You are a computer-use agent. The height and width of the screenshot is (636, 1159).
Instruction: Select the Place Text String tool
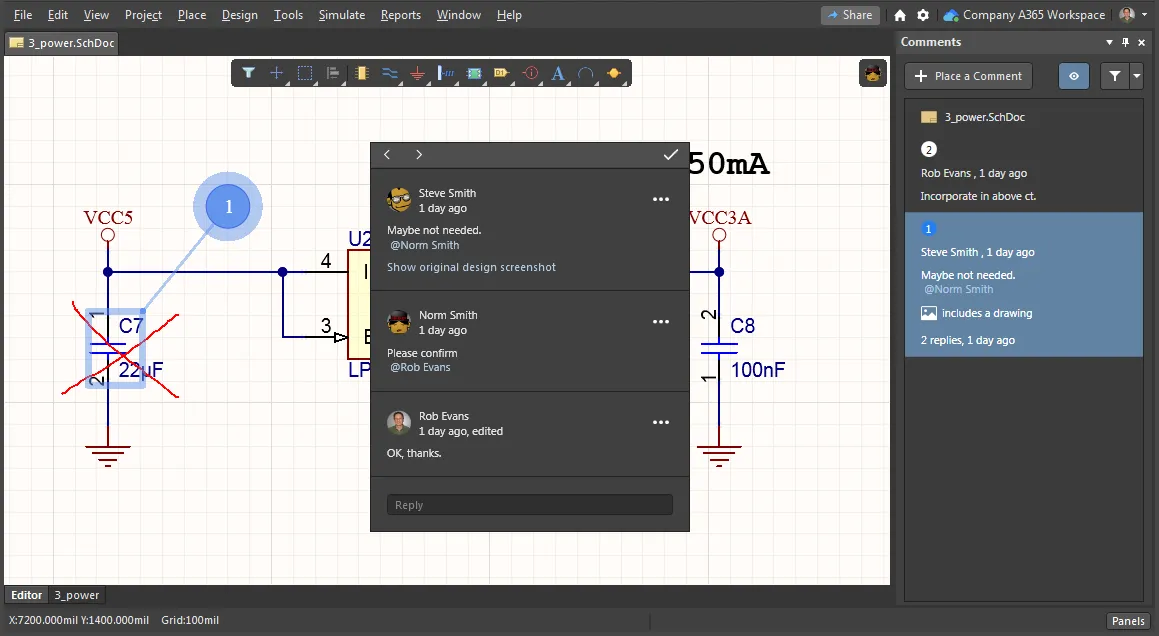click(x=558, y=73)
